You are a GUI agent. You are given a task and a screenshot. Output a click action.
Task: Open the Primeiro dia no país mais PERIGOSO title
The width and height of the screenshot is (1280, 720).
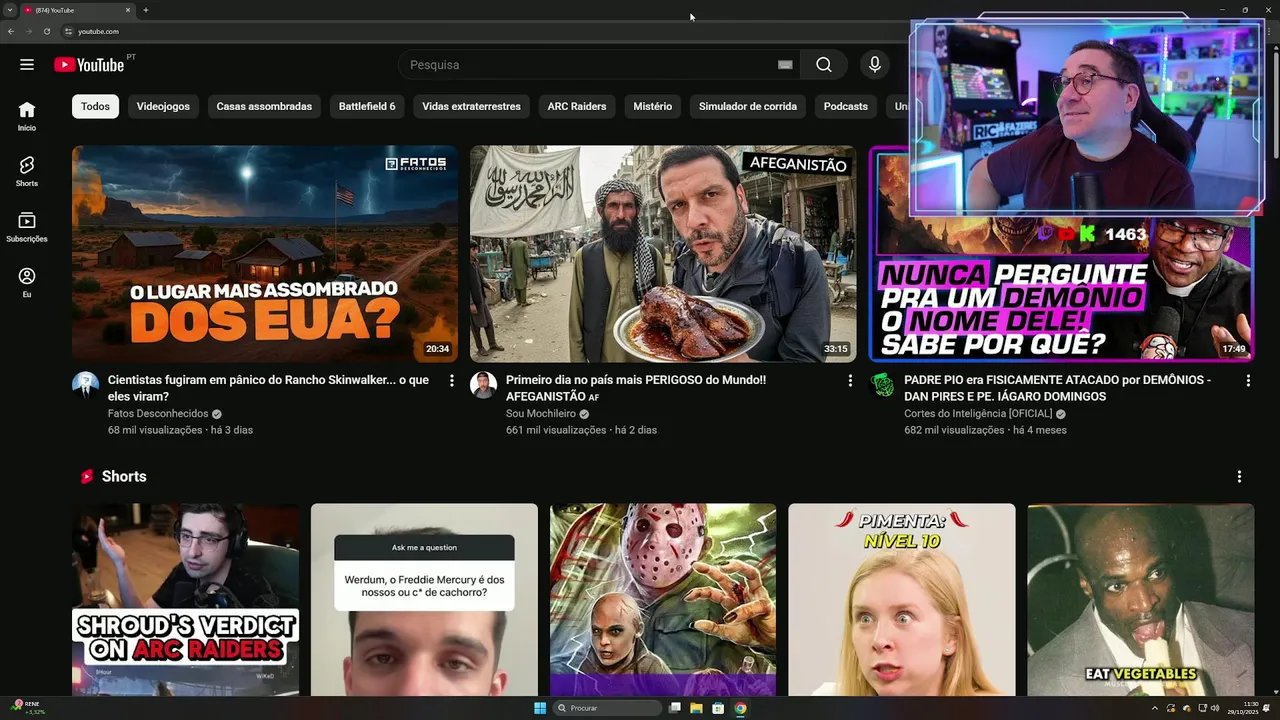click(x=636, y=388)
